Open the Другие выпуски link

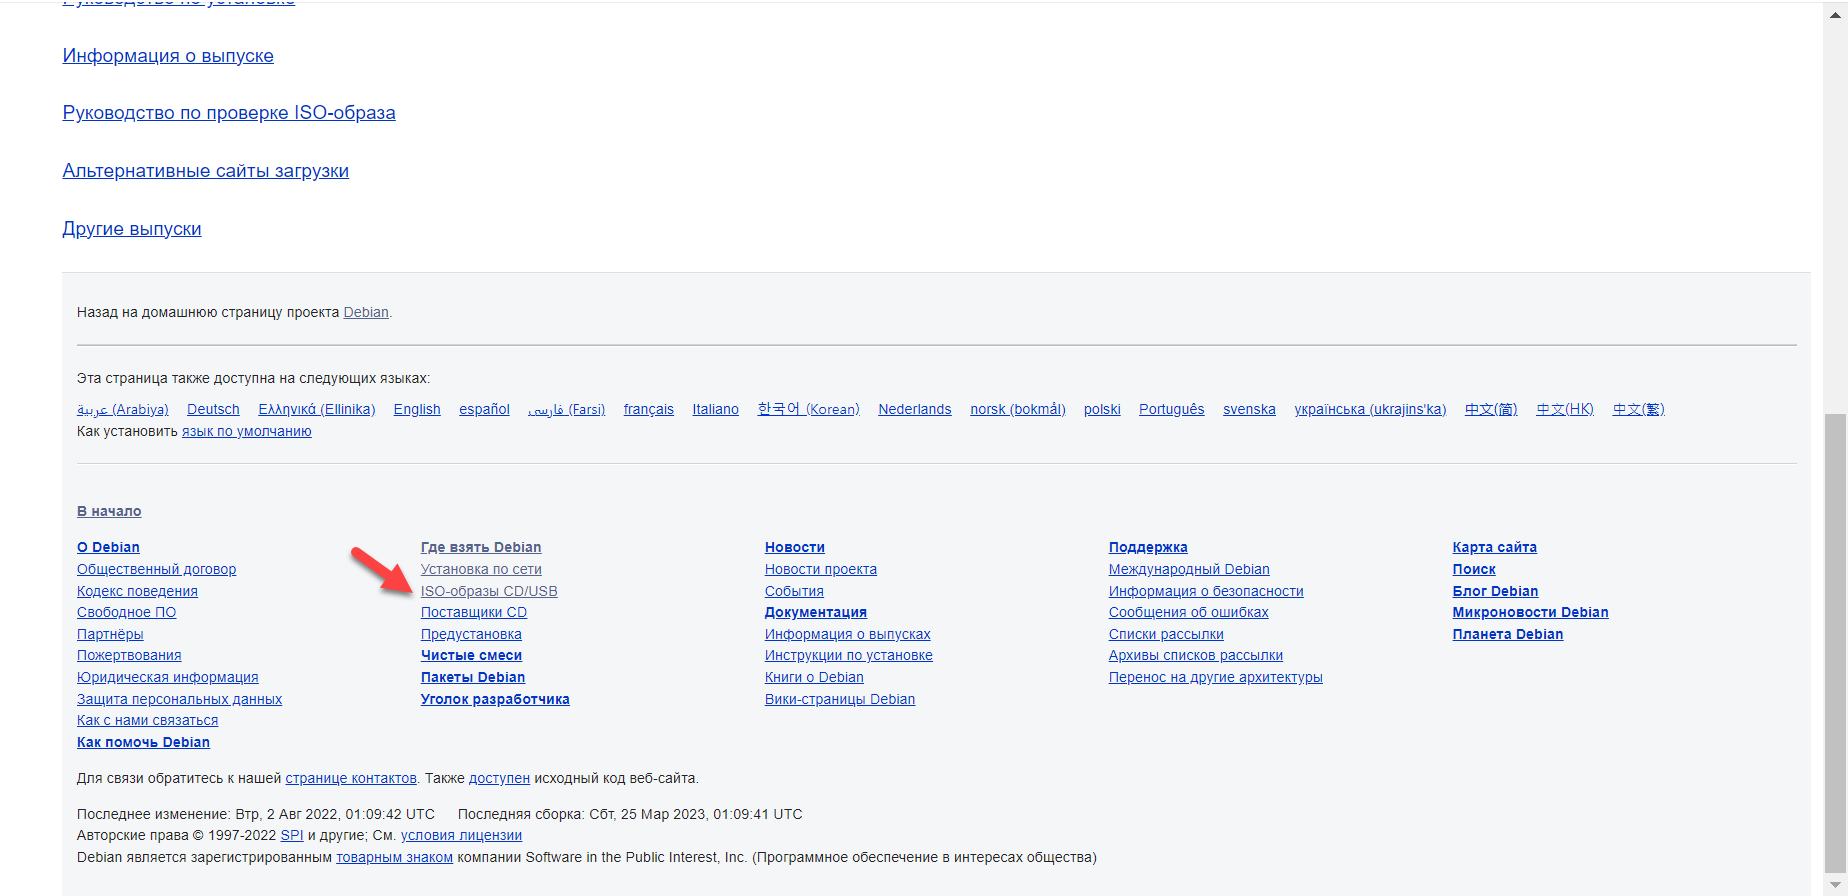(132, 229)
